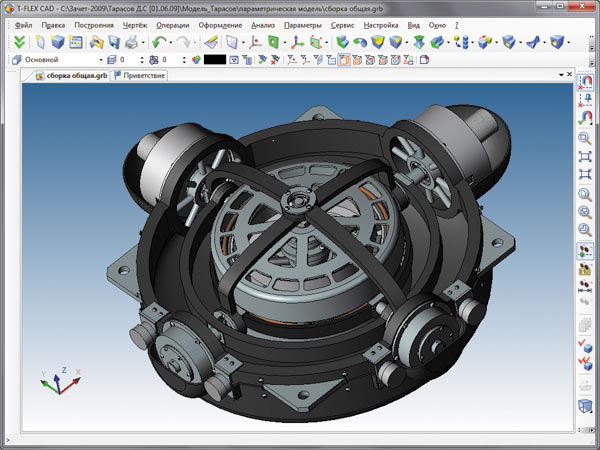Choose the green 3D profile tool
Screen dimensions: 600x450
(x=273, y=42)
